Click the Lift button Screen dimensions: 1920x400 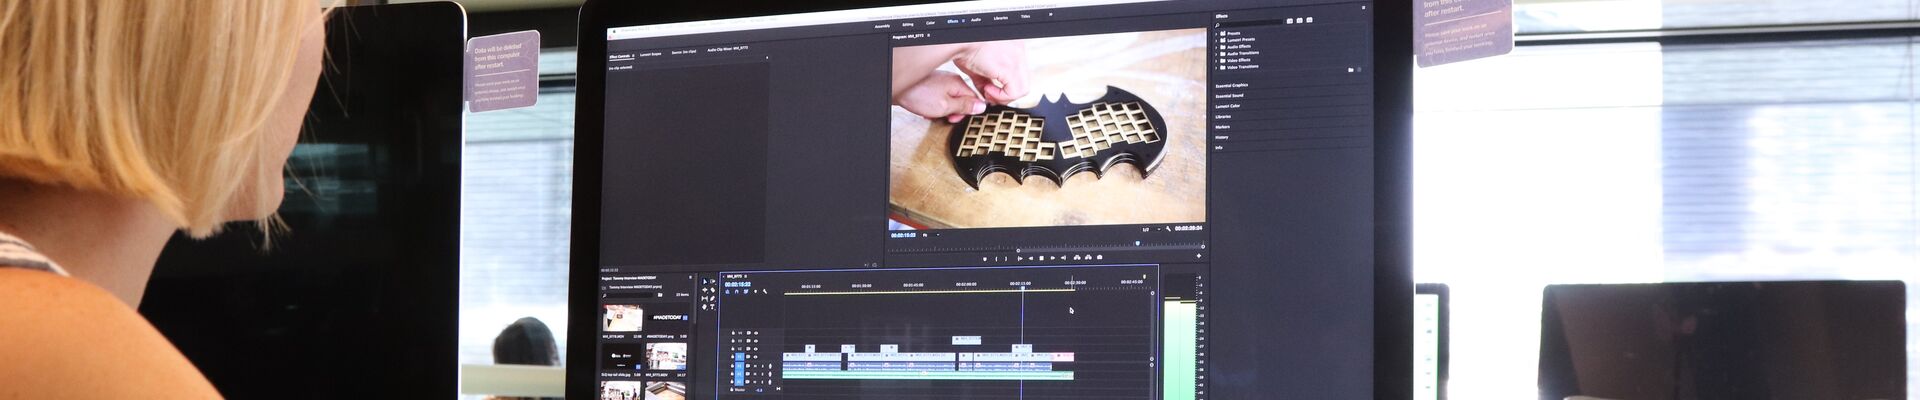[1077, 258]
